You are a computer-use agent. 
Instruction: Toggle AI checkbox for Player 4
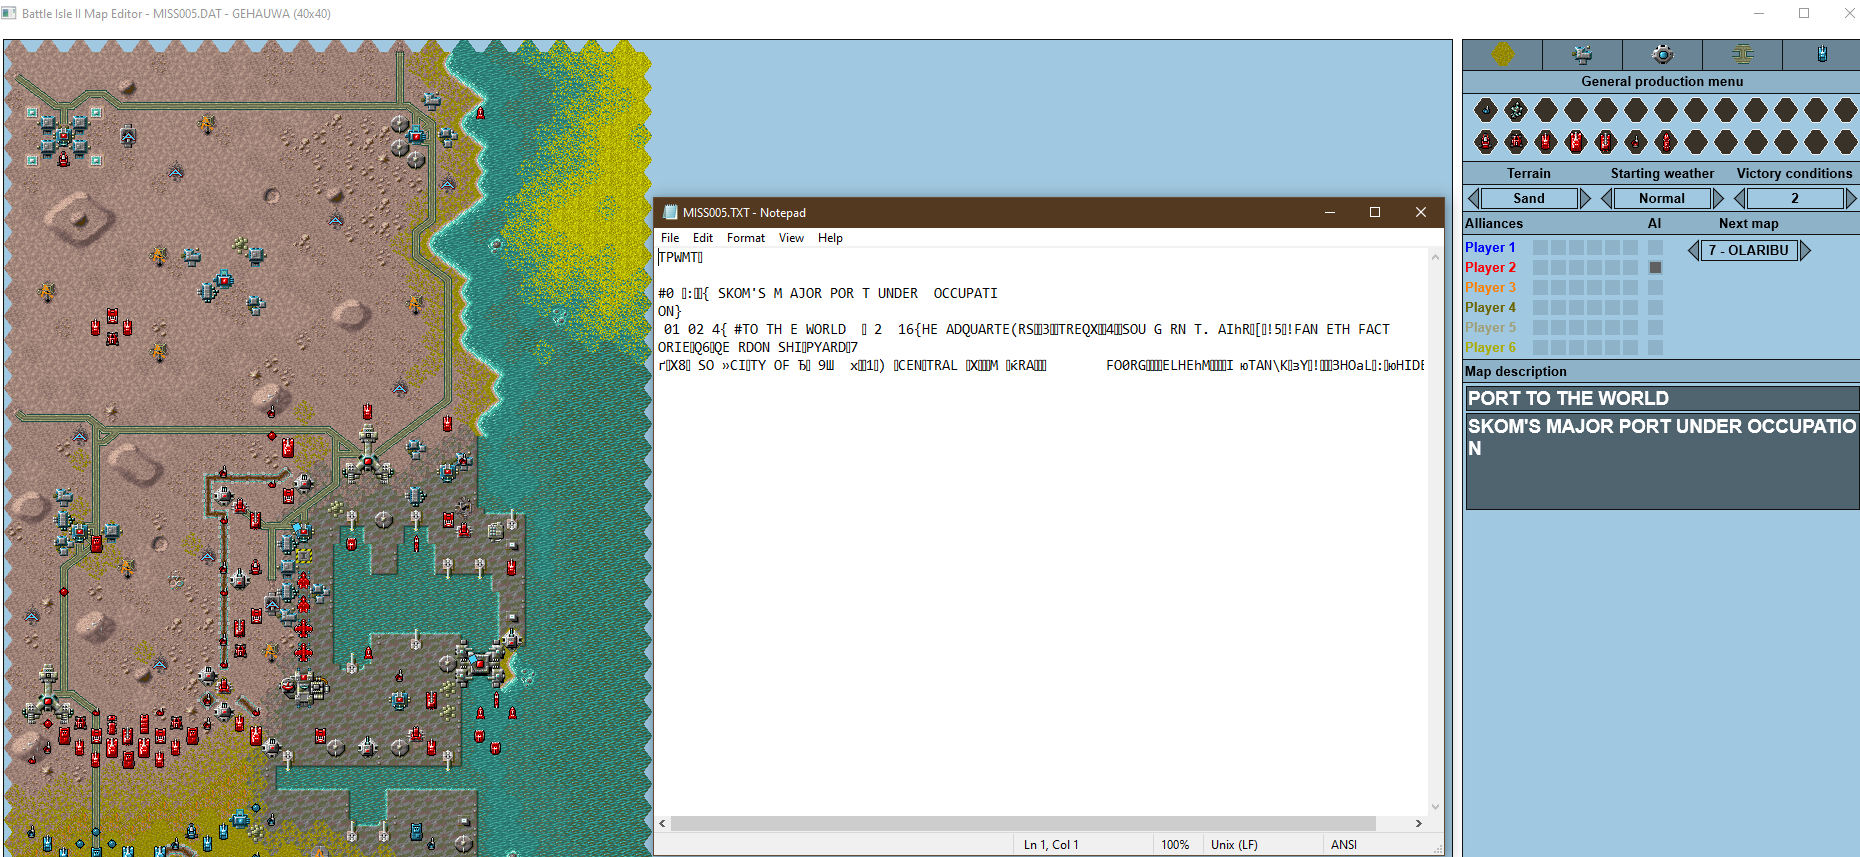[x=1655, y=307]
